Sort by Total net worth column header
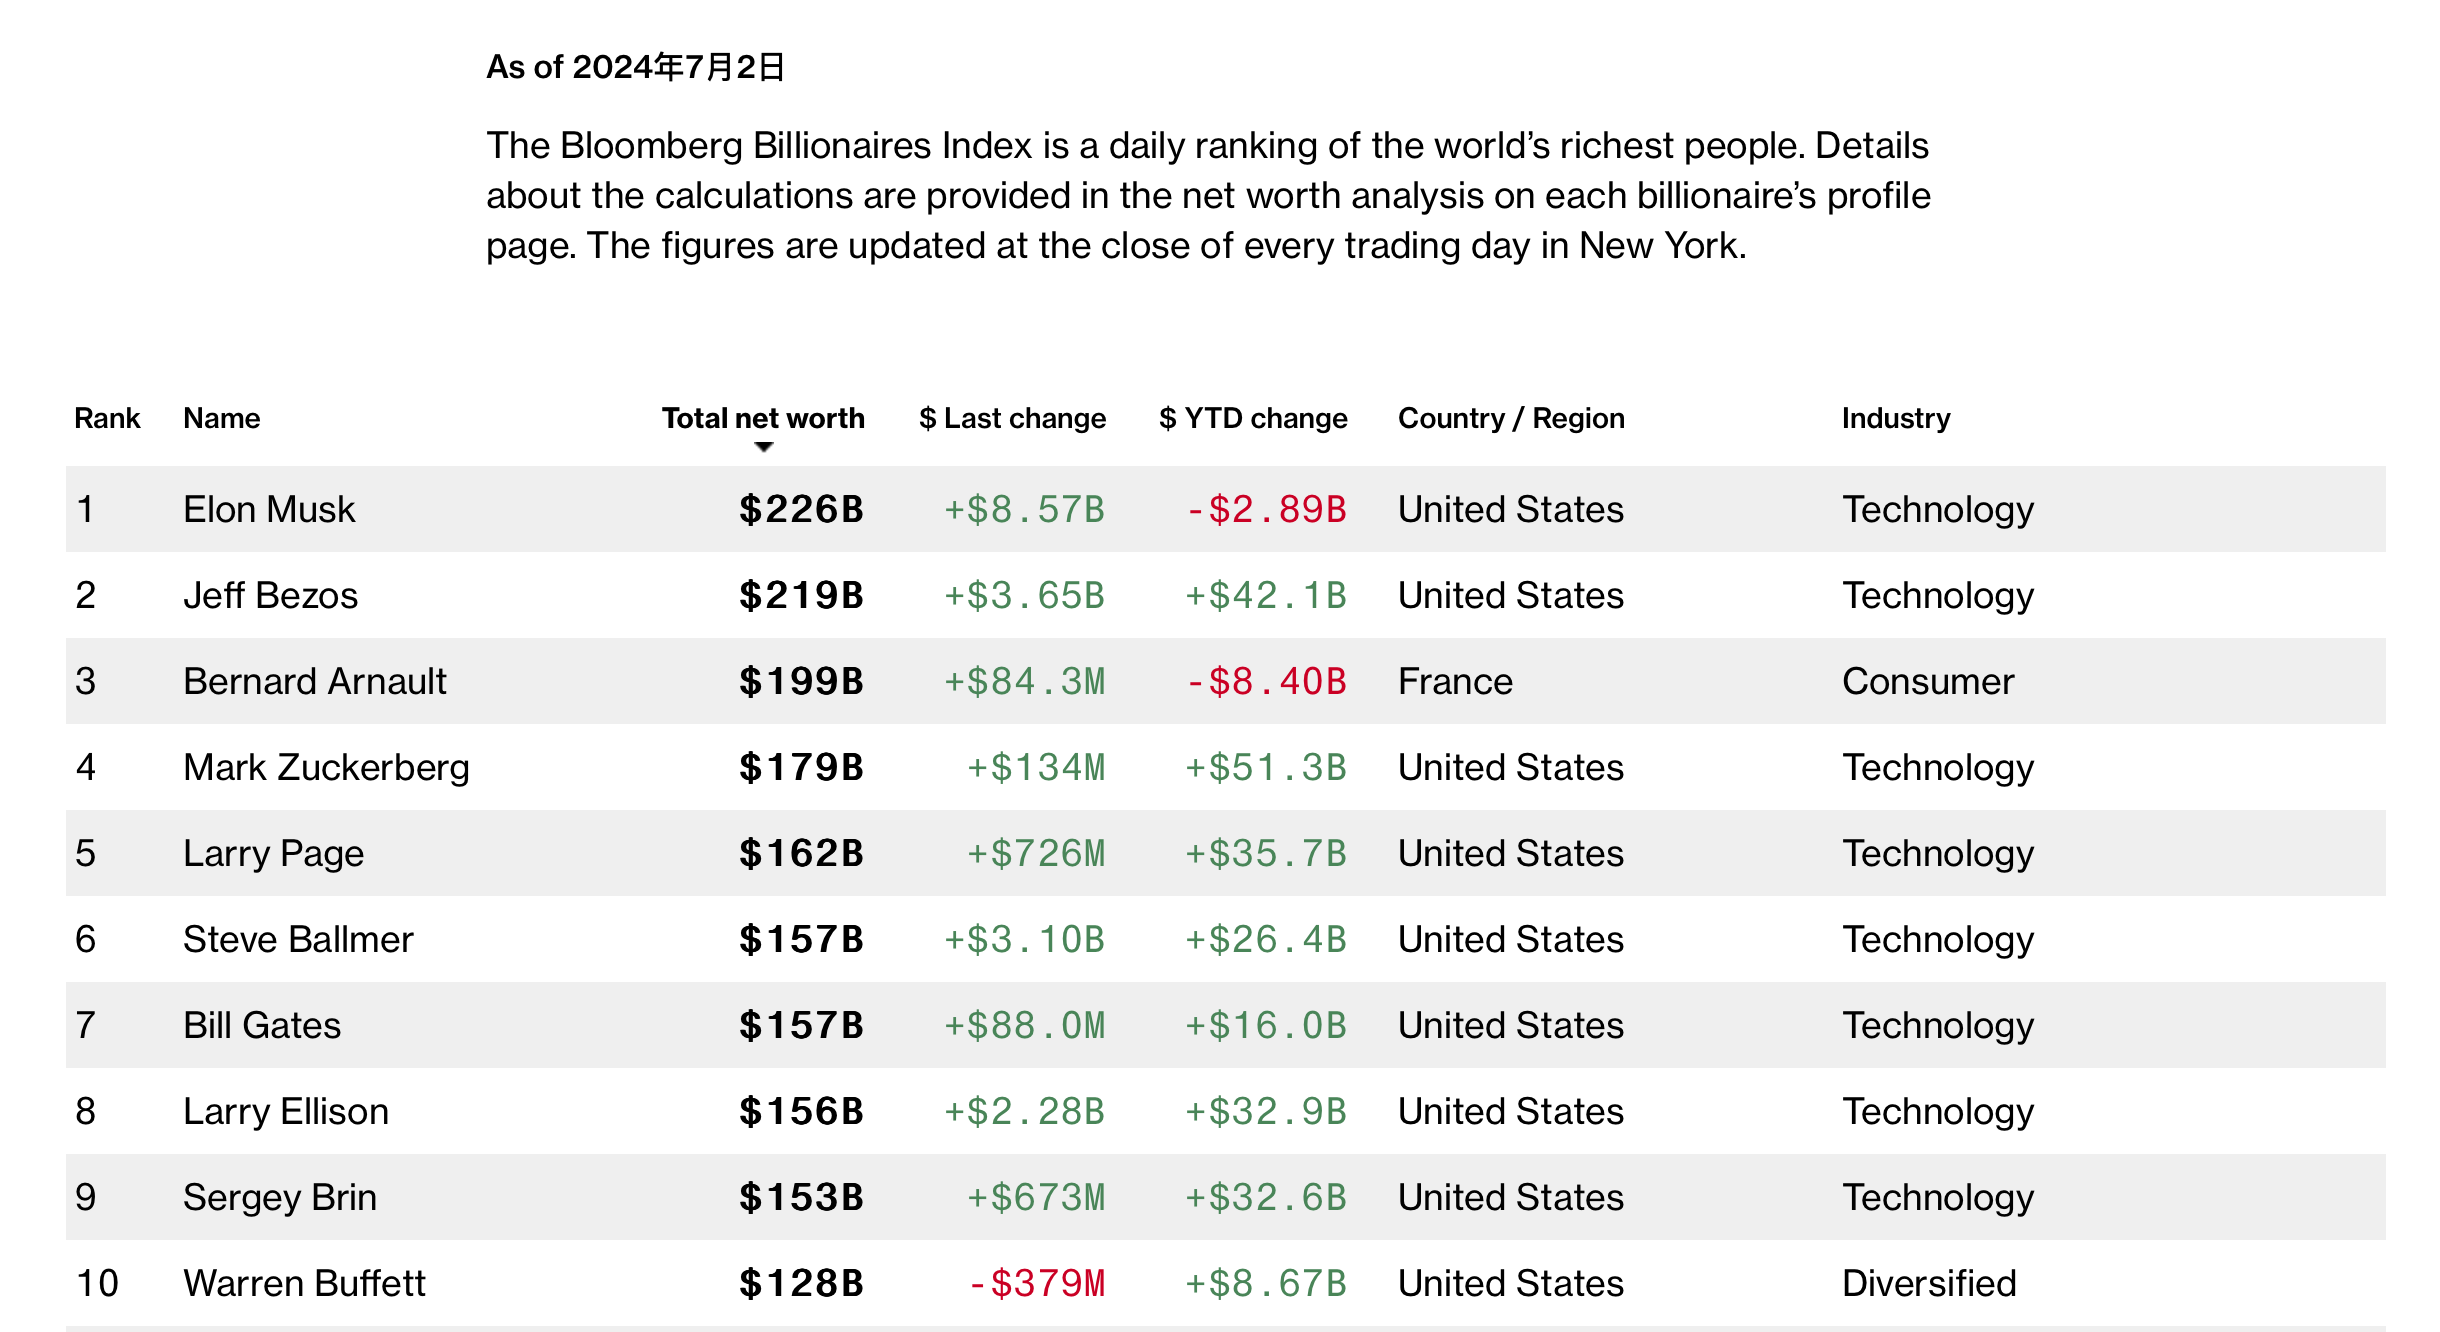Image resolution: width=2440 pixels, height=1332 pixels. tap(762, 418)
